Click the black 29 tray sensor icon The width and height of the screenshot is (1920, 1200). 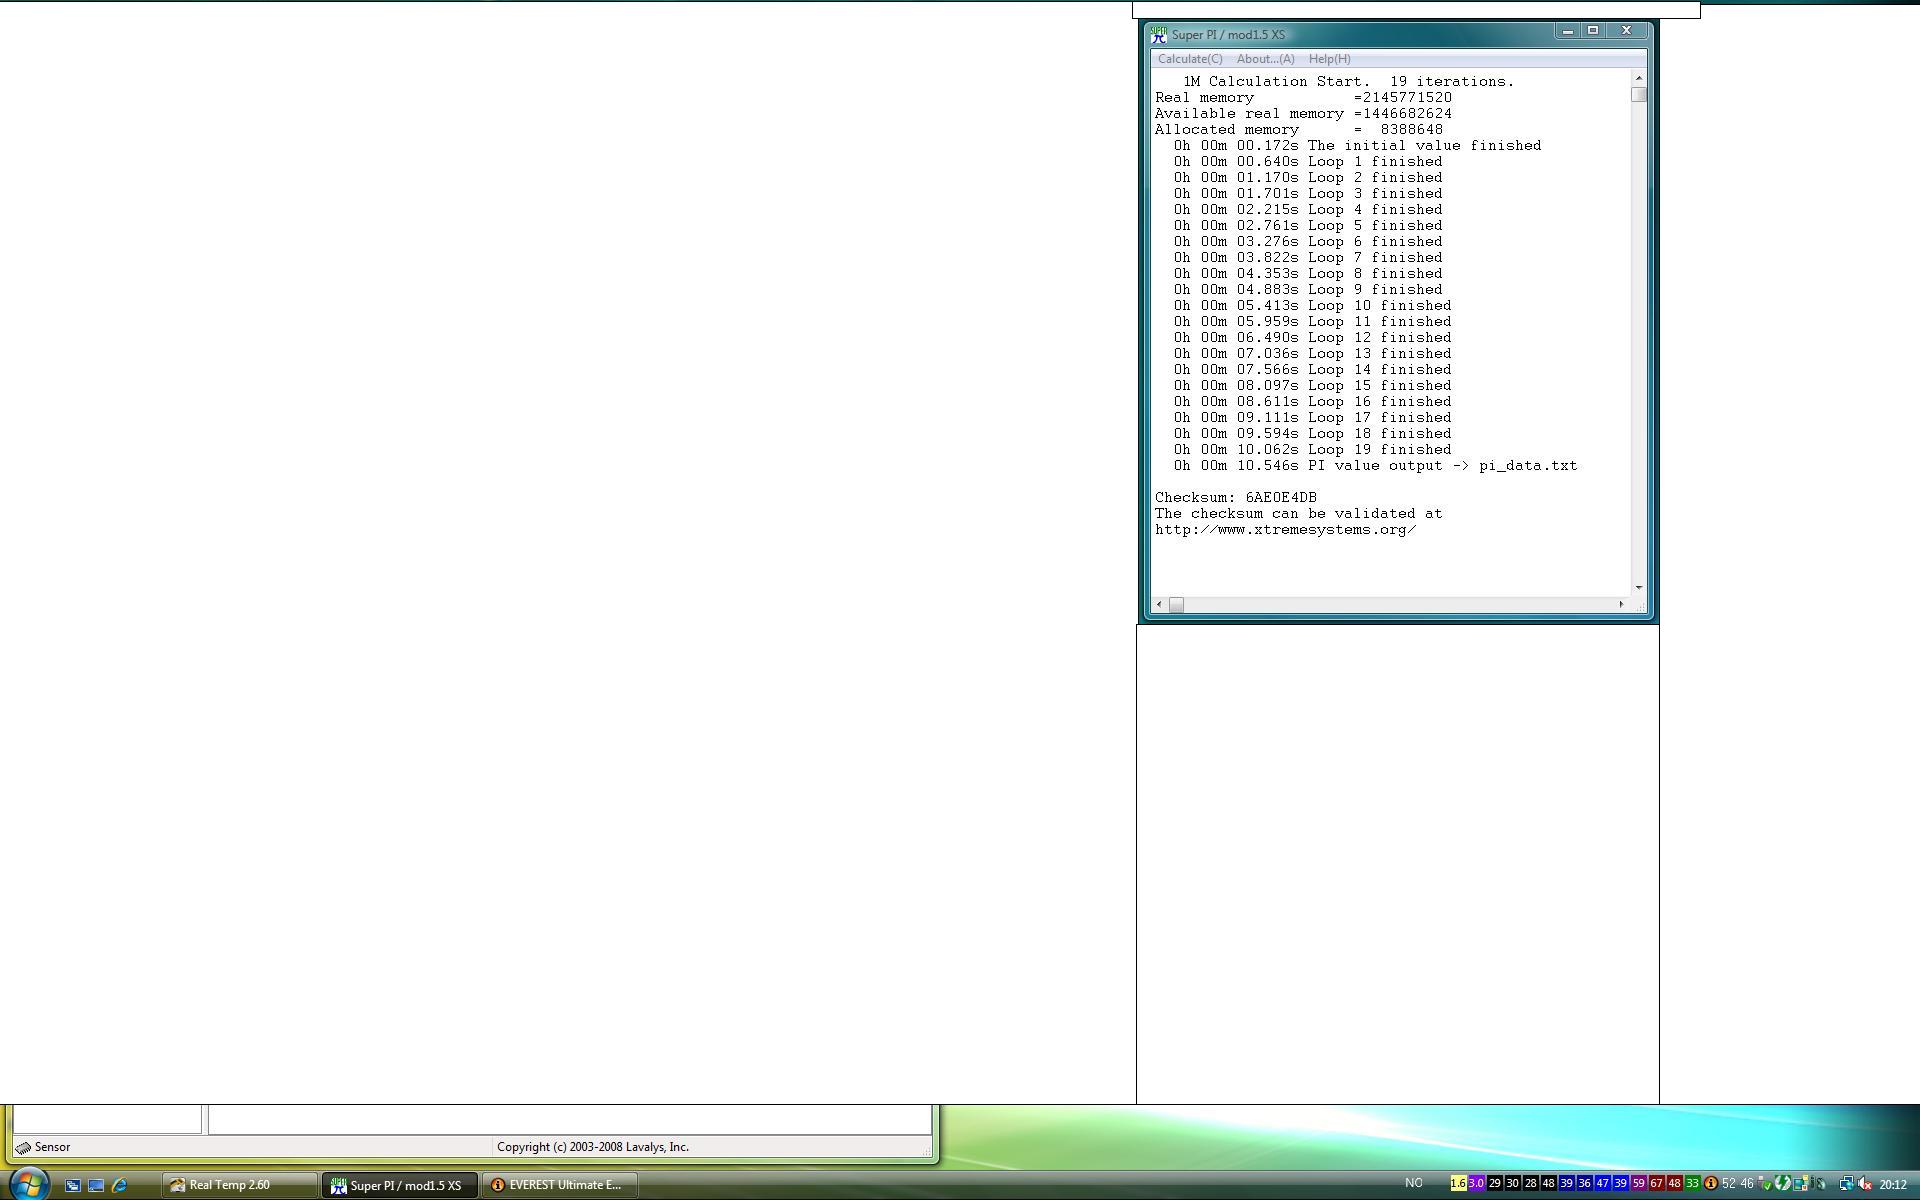tap(1495, 1183)
